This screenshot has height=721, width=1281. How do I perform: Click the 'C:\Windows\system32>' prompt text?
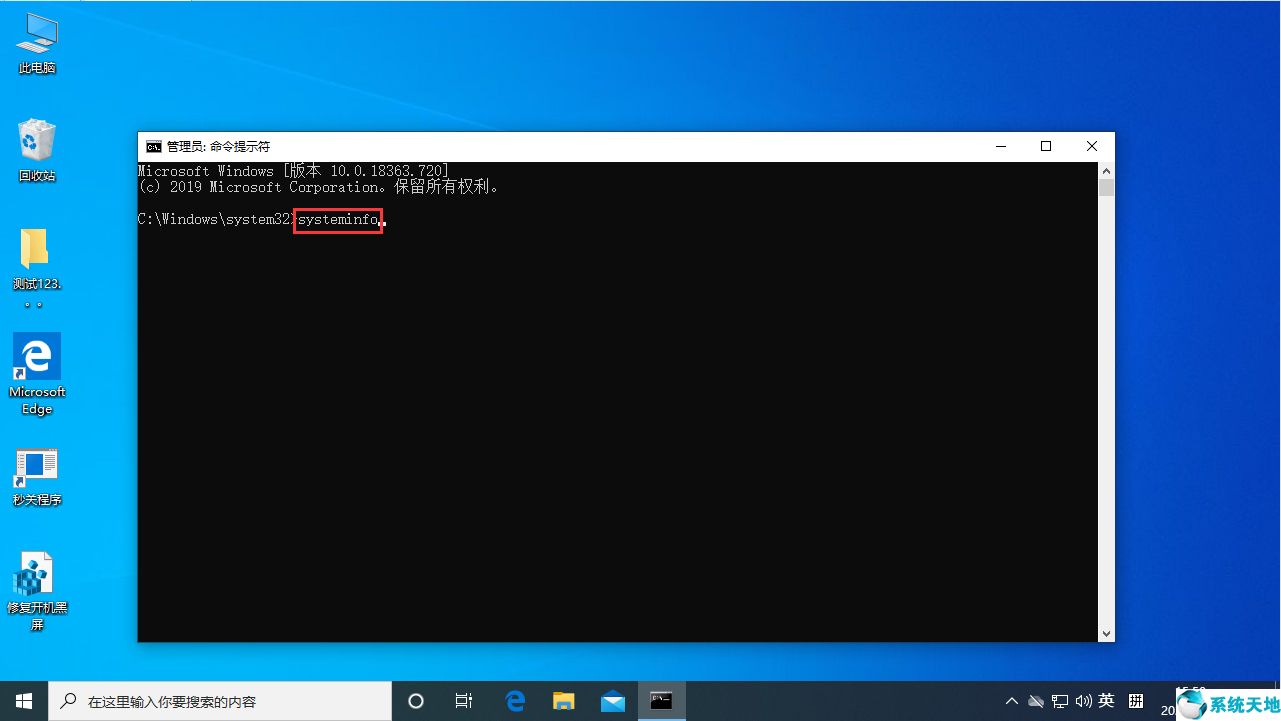217,219
